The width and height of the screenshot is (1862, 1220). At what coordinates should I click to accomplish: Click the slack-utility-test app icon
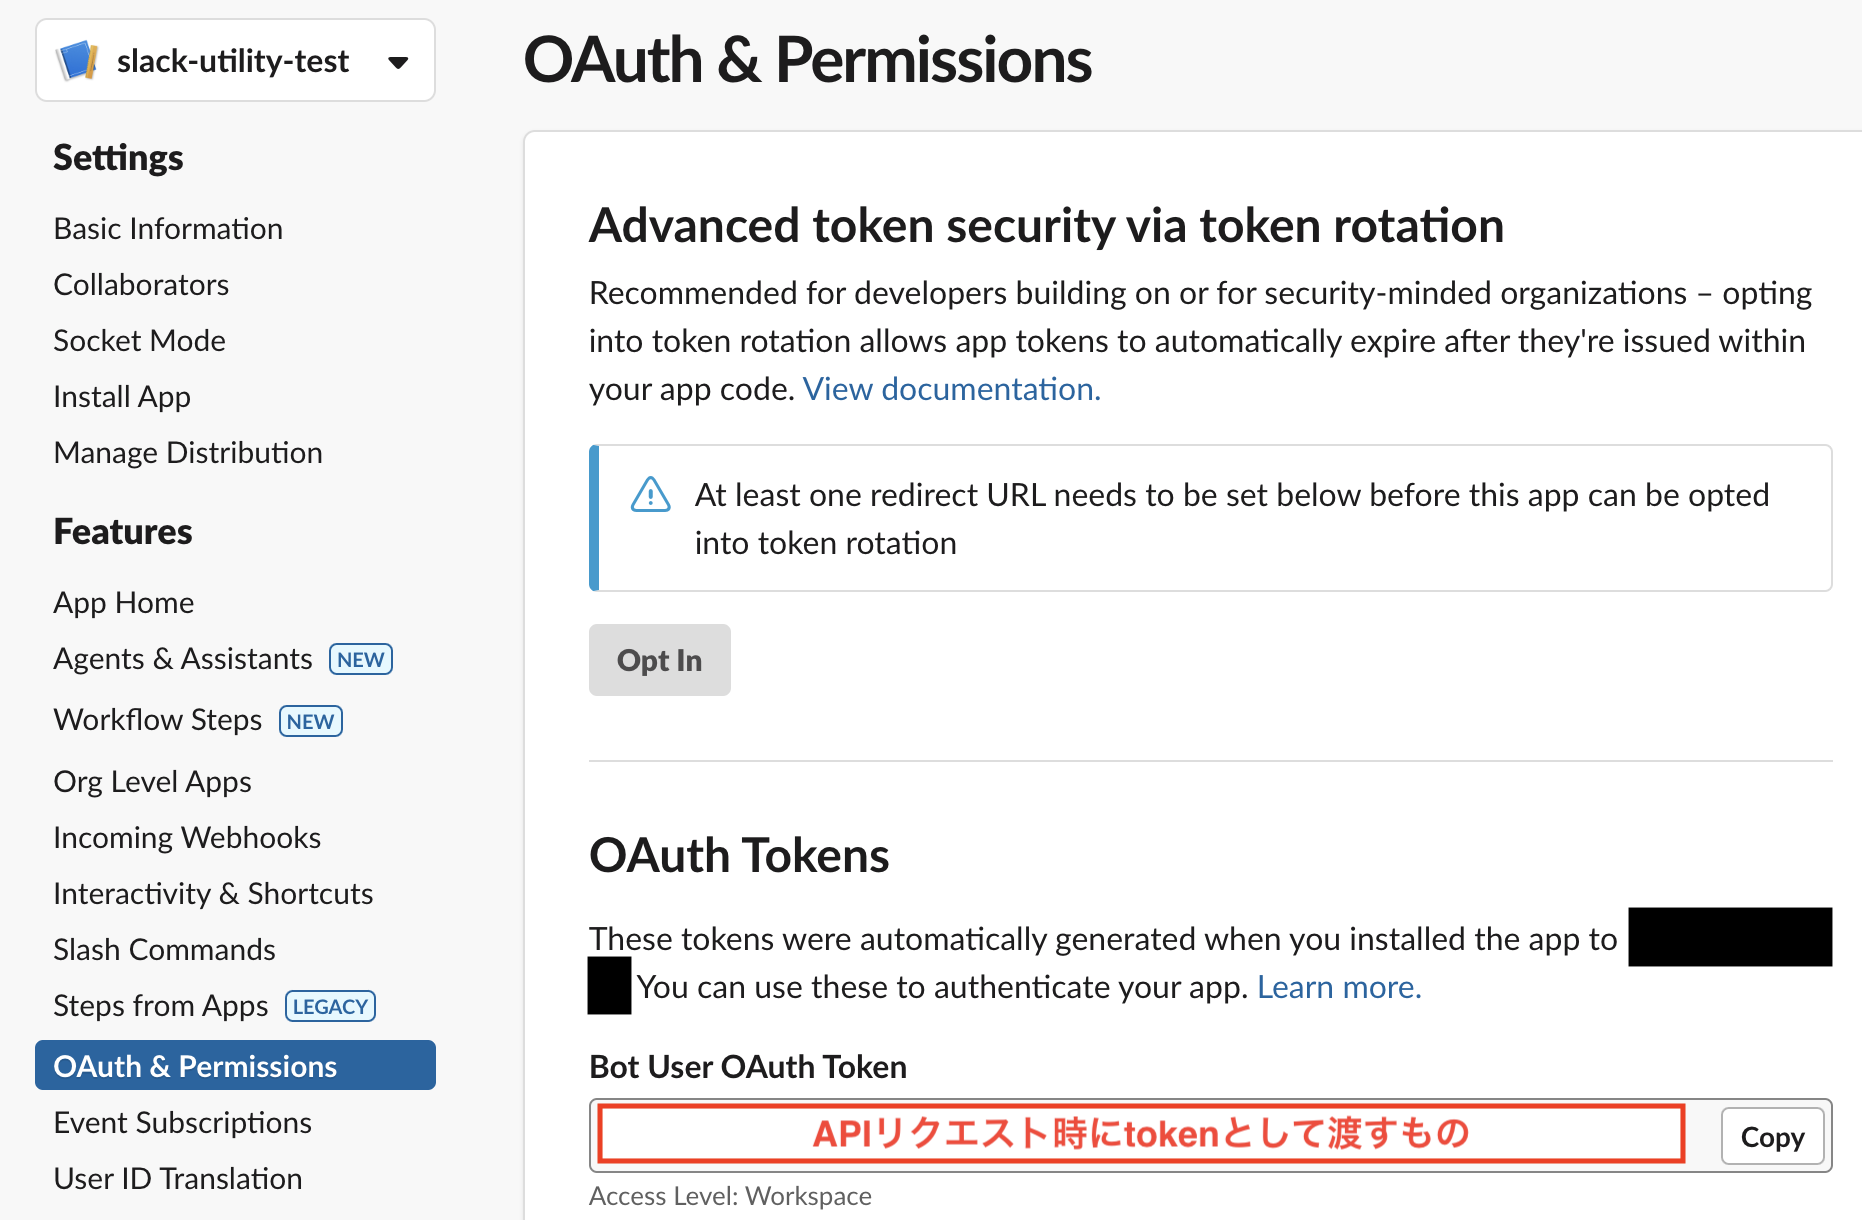coord(76,60)
